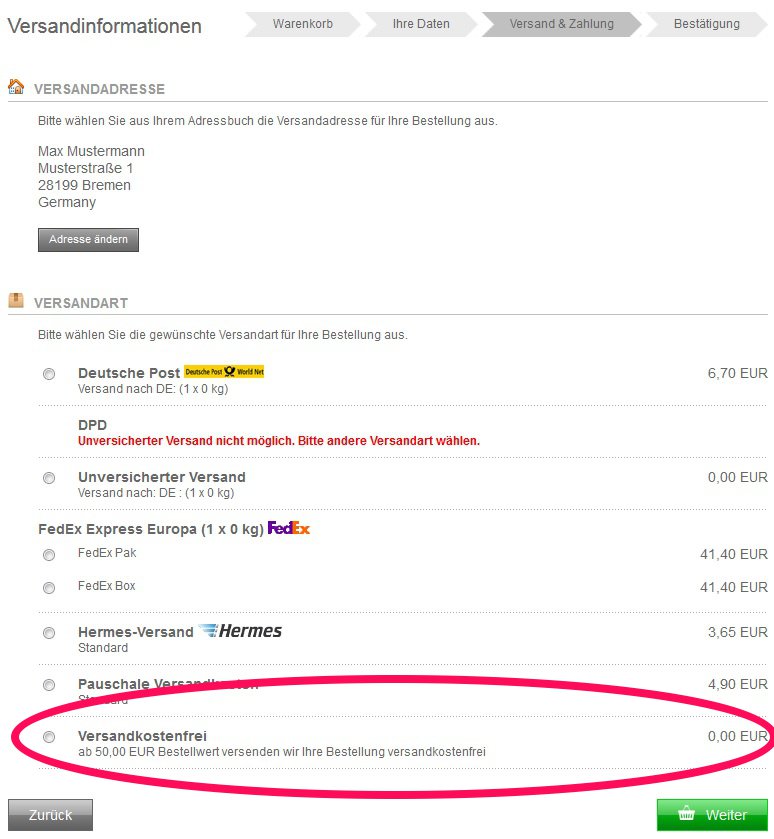
Task: Click the house icon beside Versandadresse
Action: coord(16,86)
